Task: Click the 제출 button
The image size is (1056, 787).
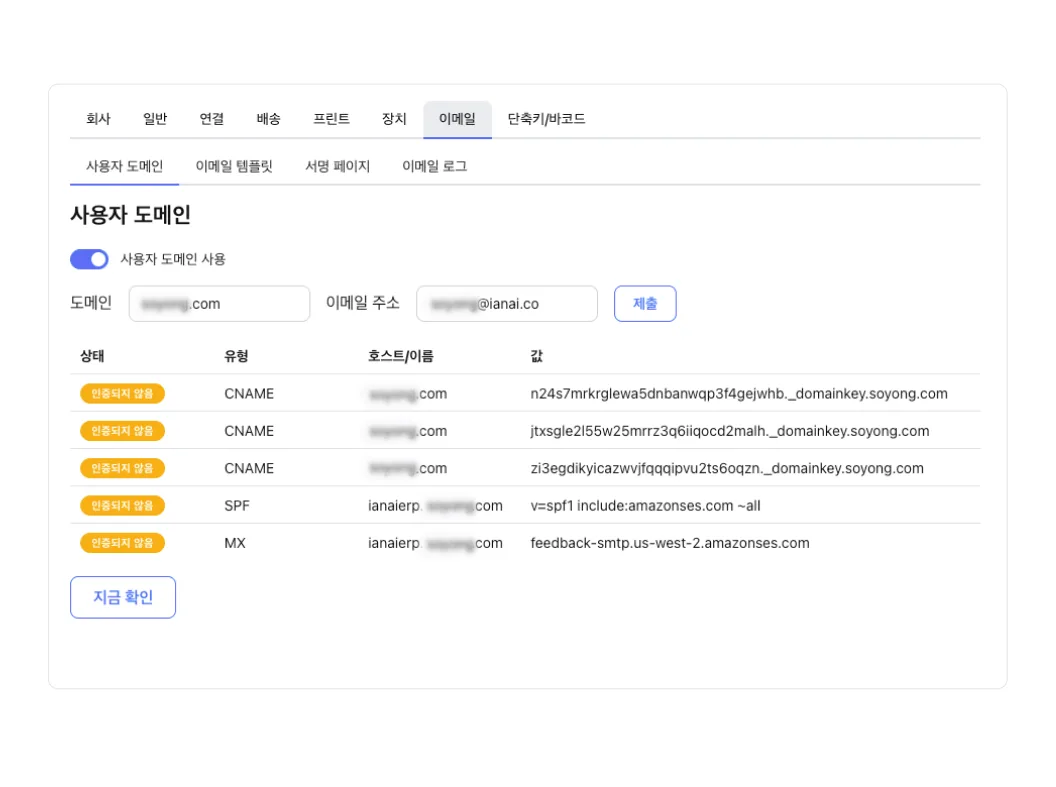Action: [645, 303]
